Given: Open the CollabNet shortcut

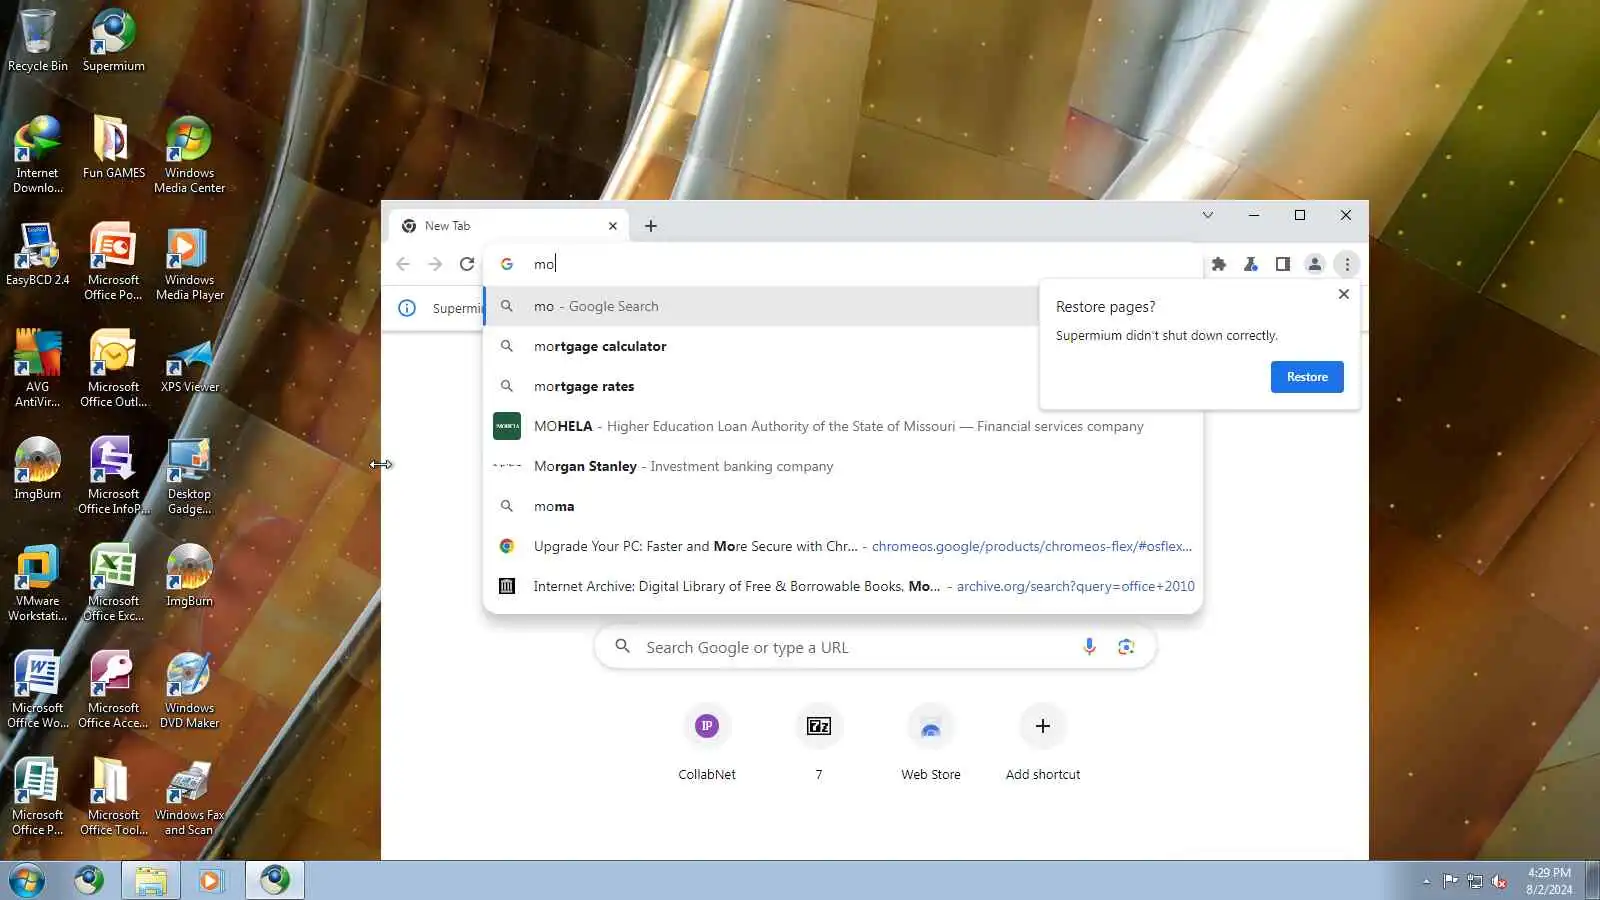Looking at the screenshot, I should [707, 743].
